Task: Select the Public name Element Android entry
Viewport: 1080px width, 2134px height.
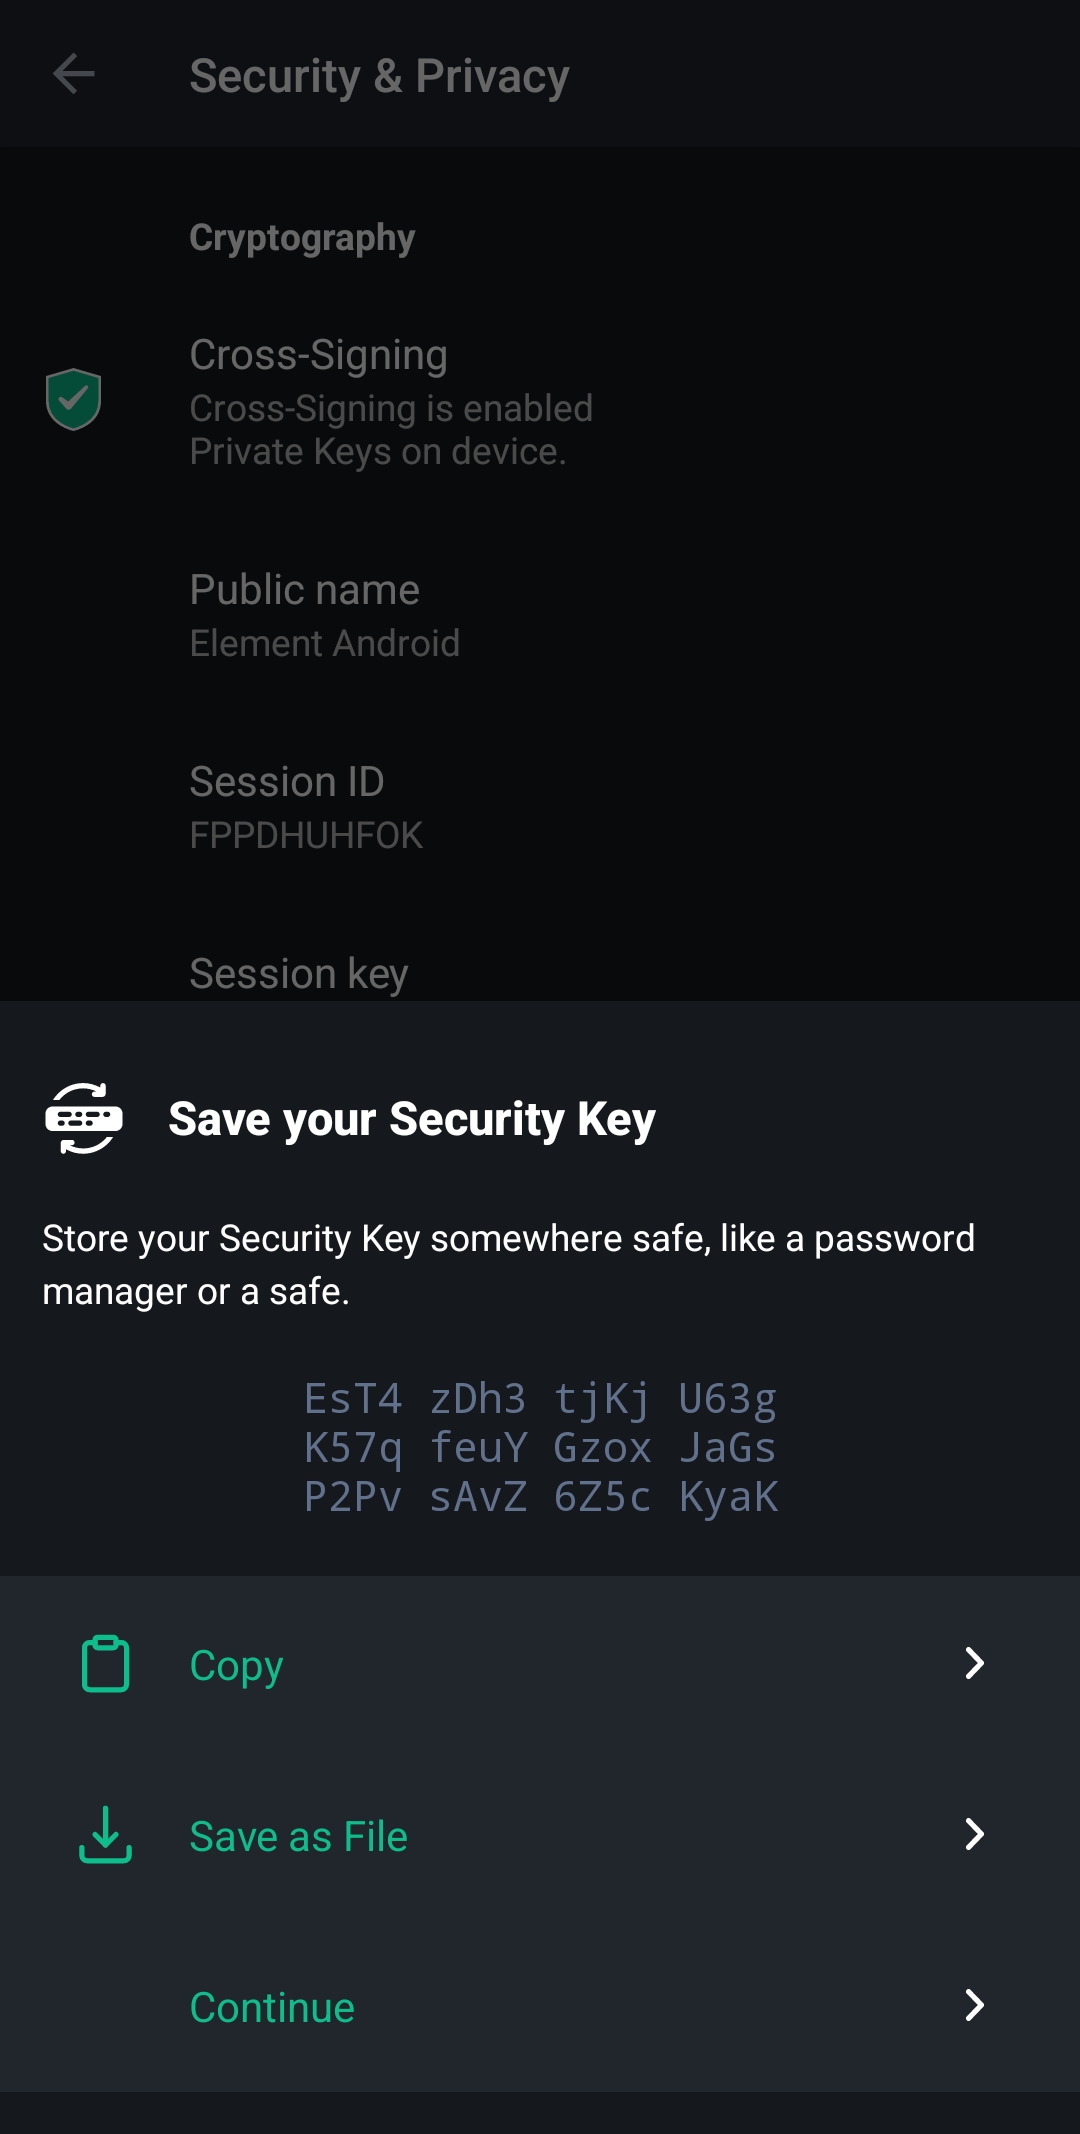Action: [325, 615]
